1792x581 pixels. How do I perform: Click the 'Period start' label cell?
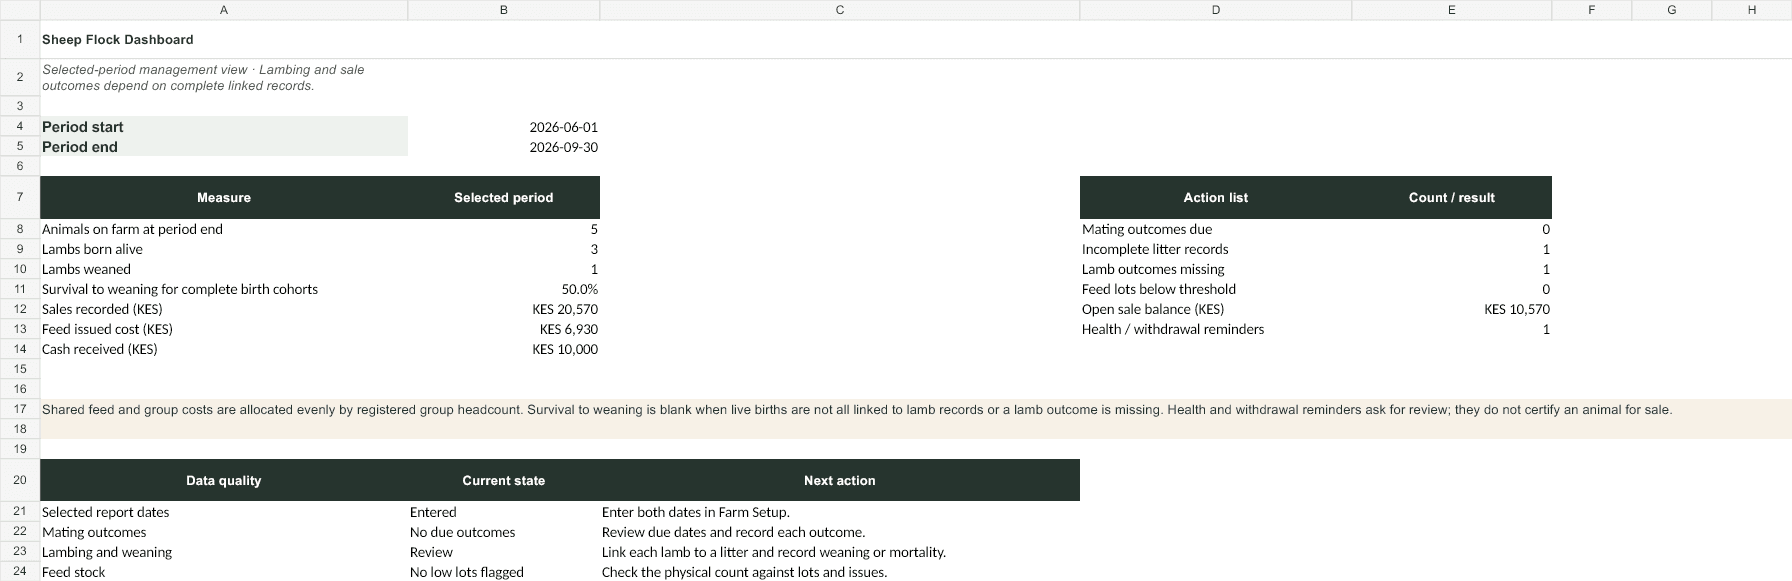click(224, 127)
